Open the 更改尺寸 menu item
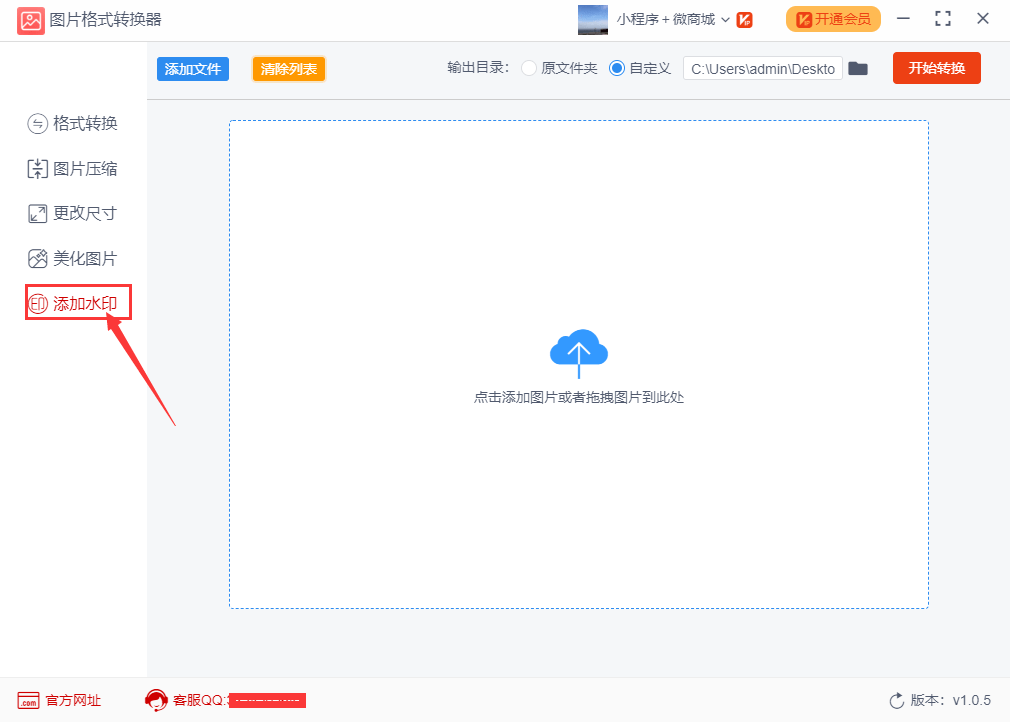The height and width of the screenshot is (722, 1010). pyautogui.click(x=85, y=213)
